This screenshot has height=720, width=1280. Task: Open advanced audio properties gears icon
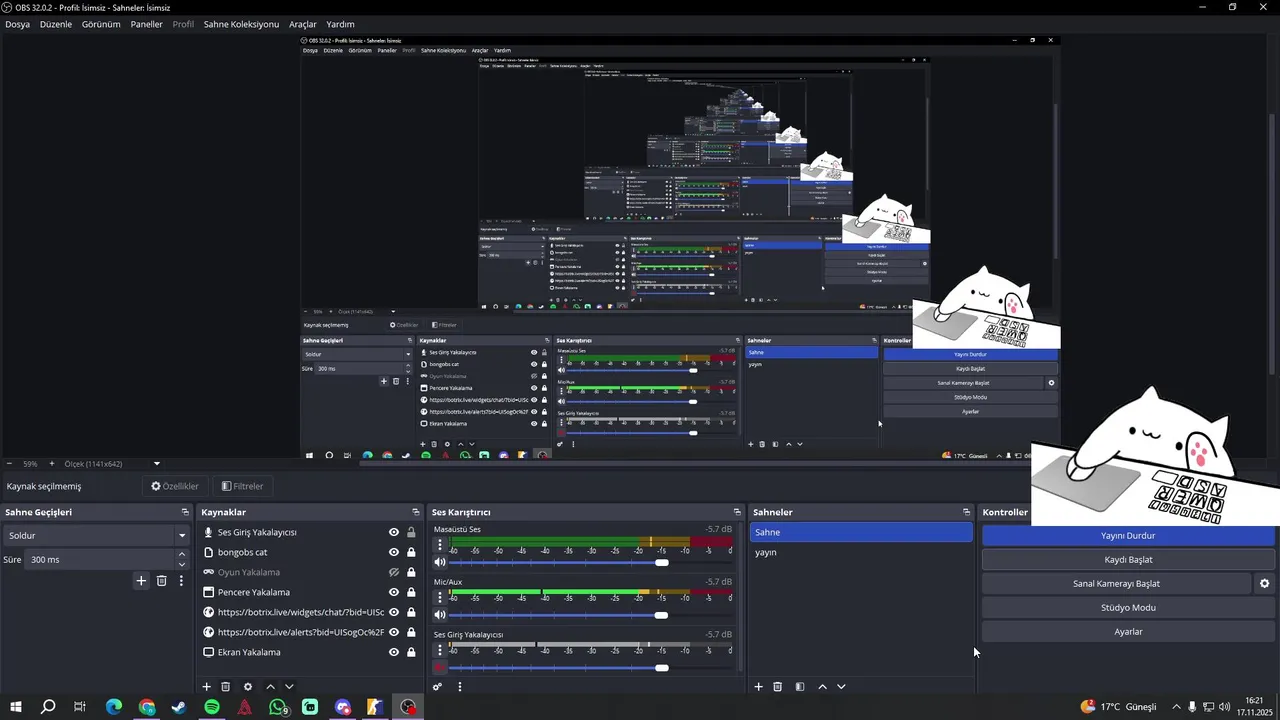(x=437, y=687)
